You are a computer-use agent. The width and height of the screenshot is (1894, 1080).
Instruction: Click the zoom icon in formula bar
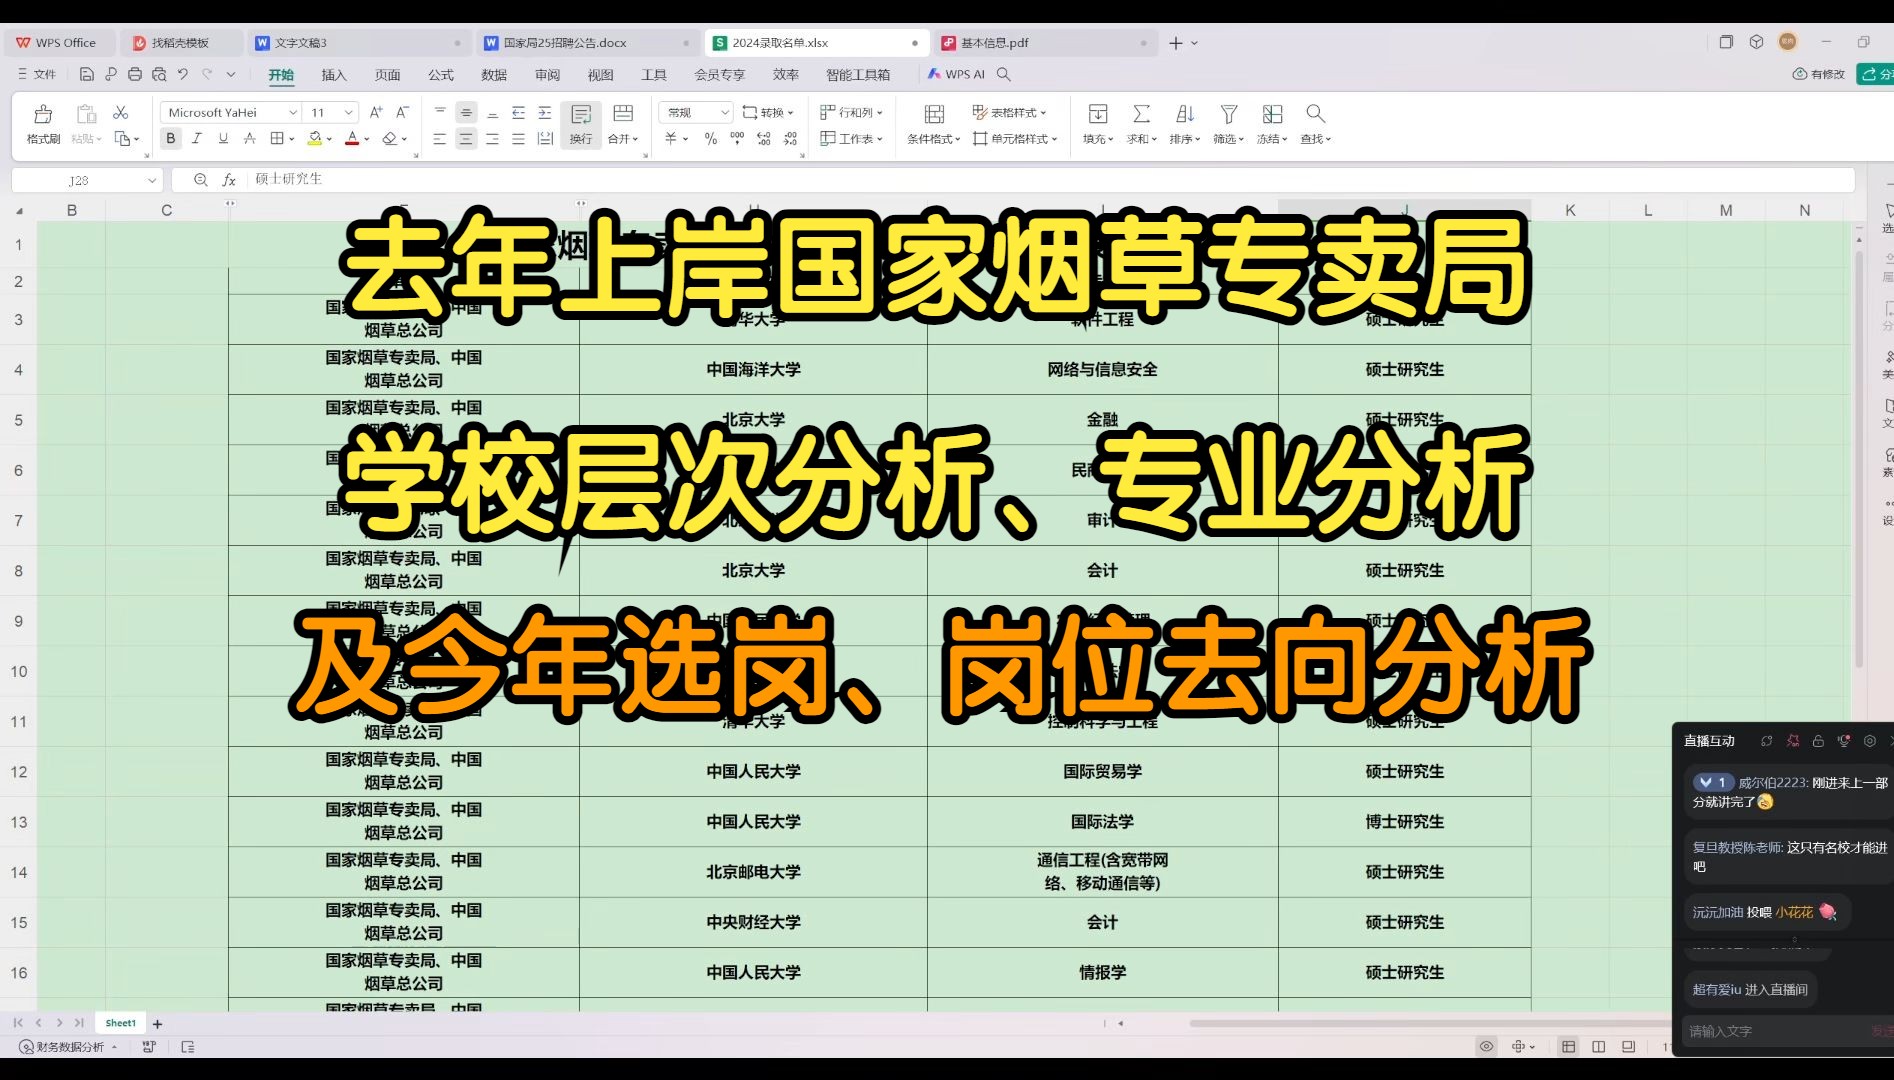(201, 180)
